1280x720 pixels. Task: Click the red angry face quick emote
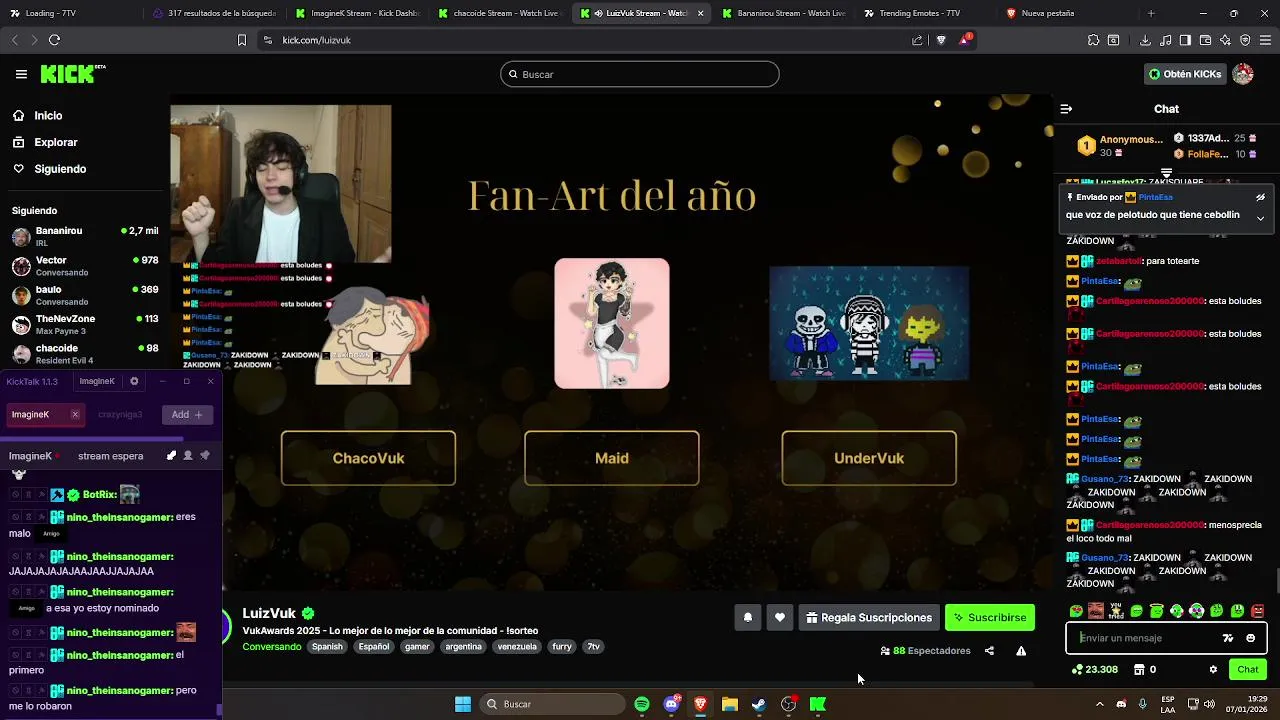tap(1257, 611)
